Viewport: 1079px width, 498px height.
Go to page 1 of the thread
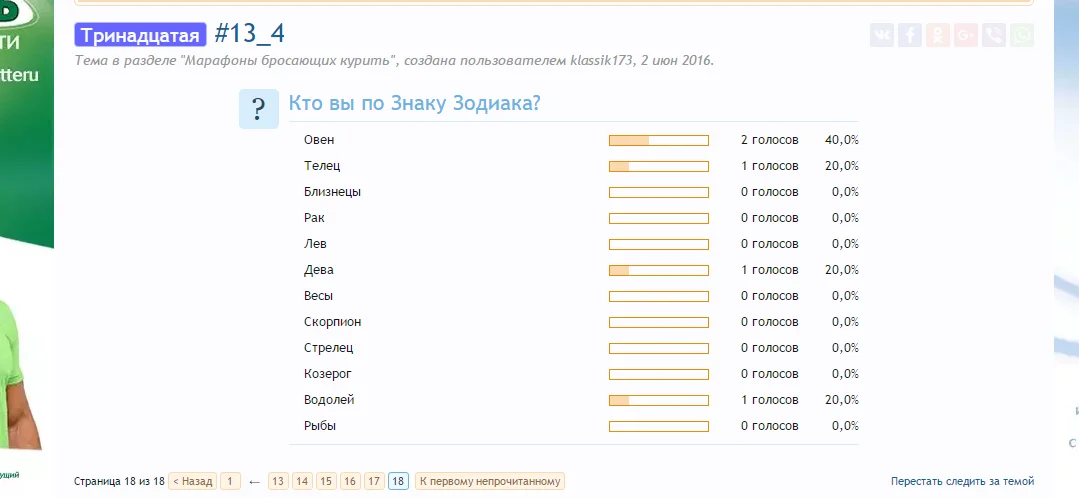click(231, 481)
